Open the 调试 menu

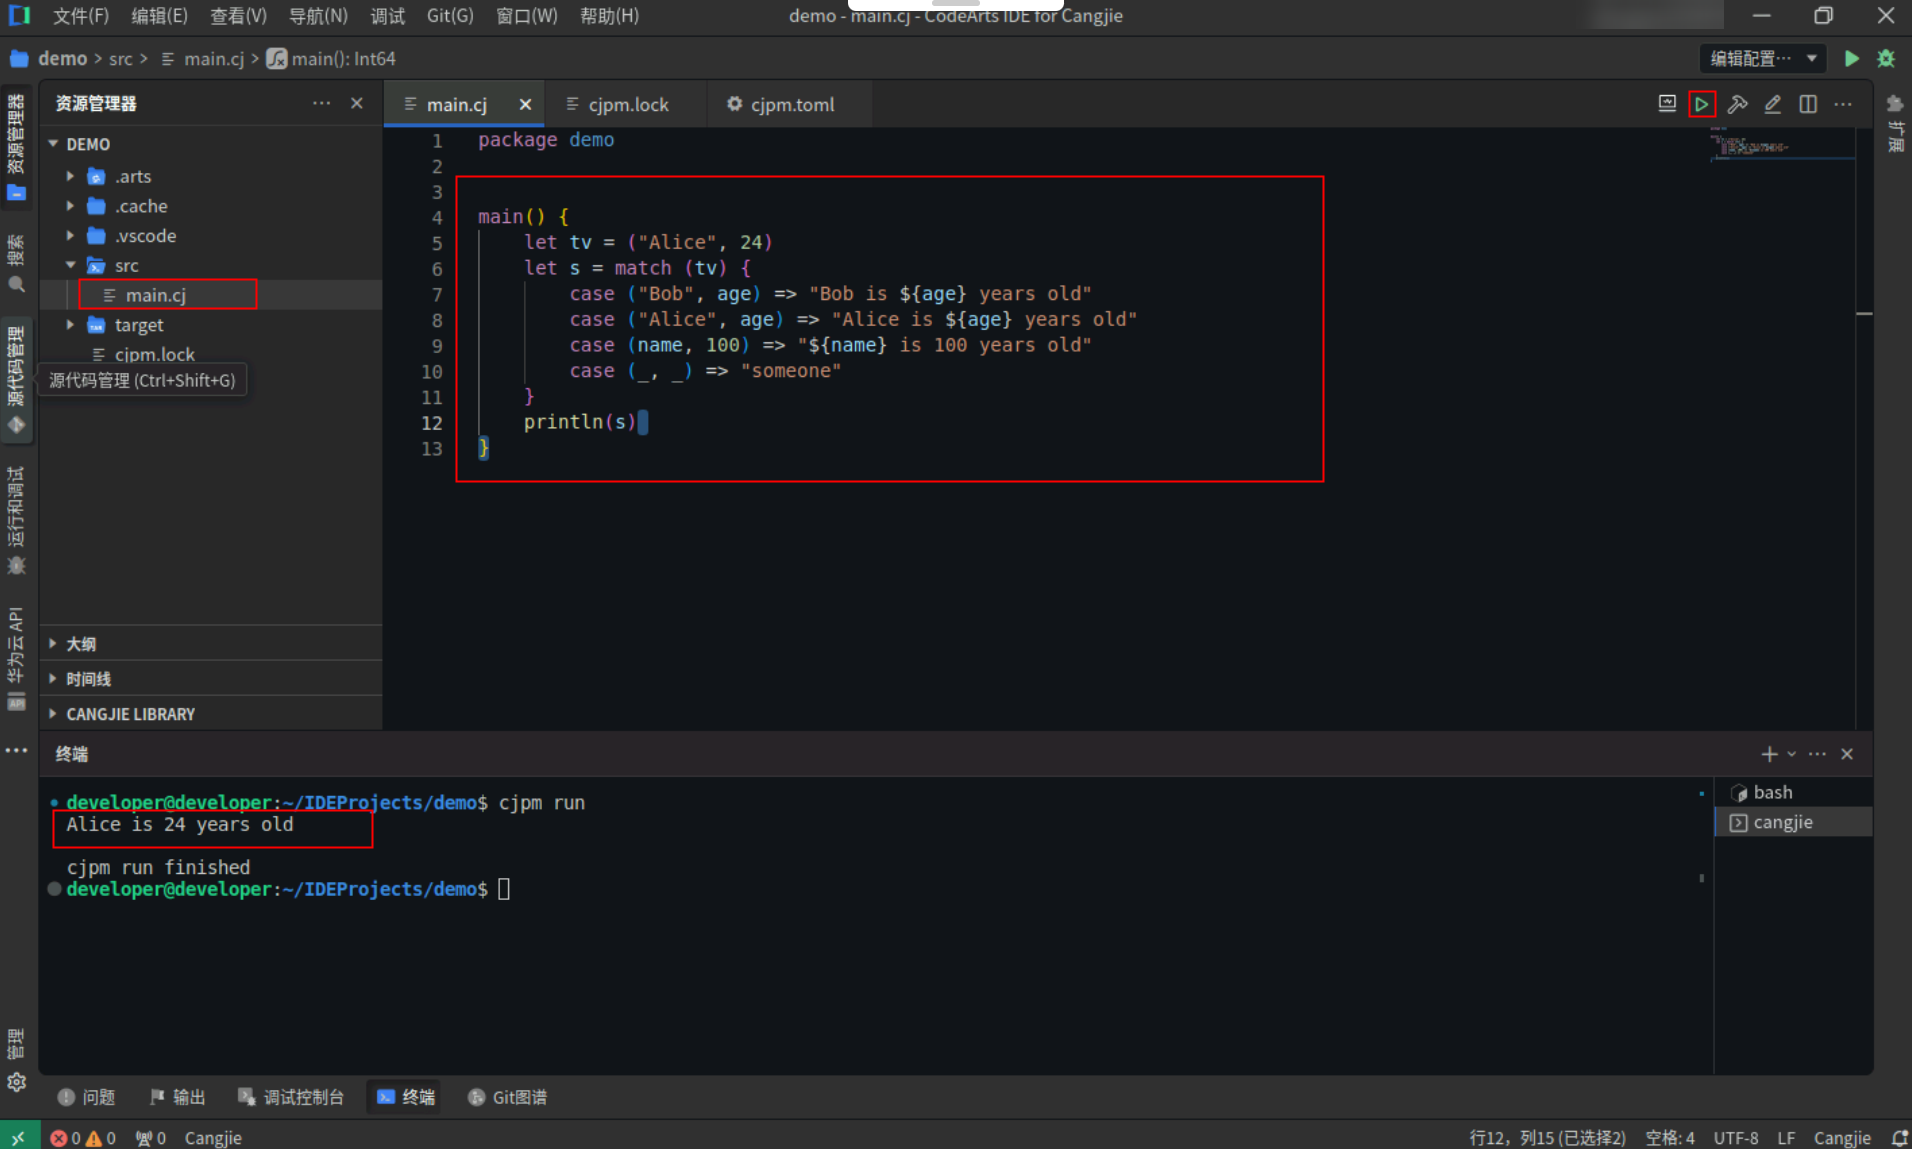point(388,16)
